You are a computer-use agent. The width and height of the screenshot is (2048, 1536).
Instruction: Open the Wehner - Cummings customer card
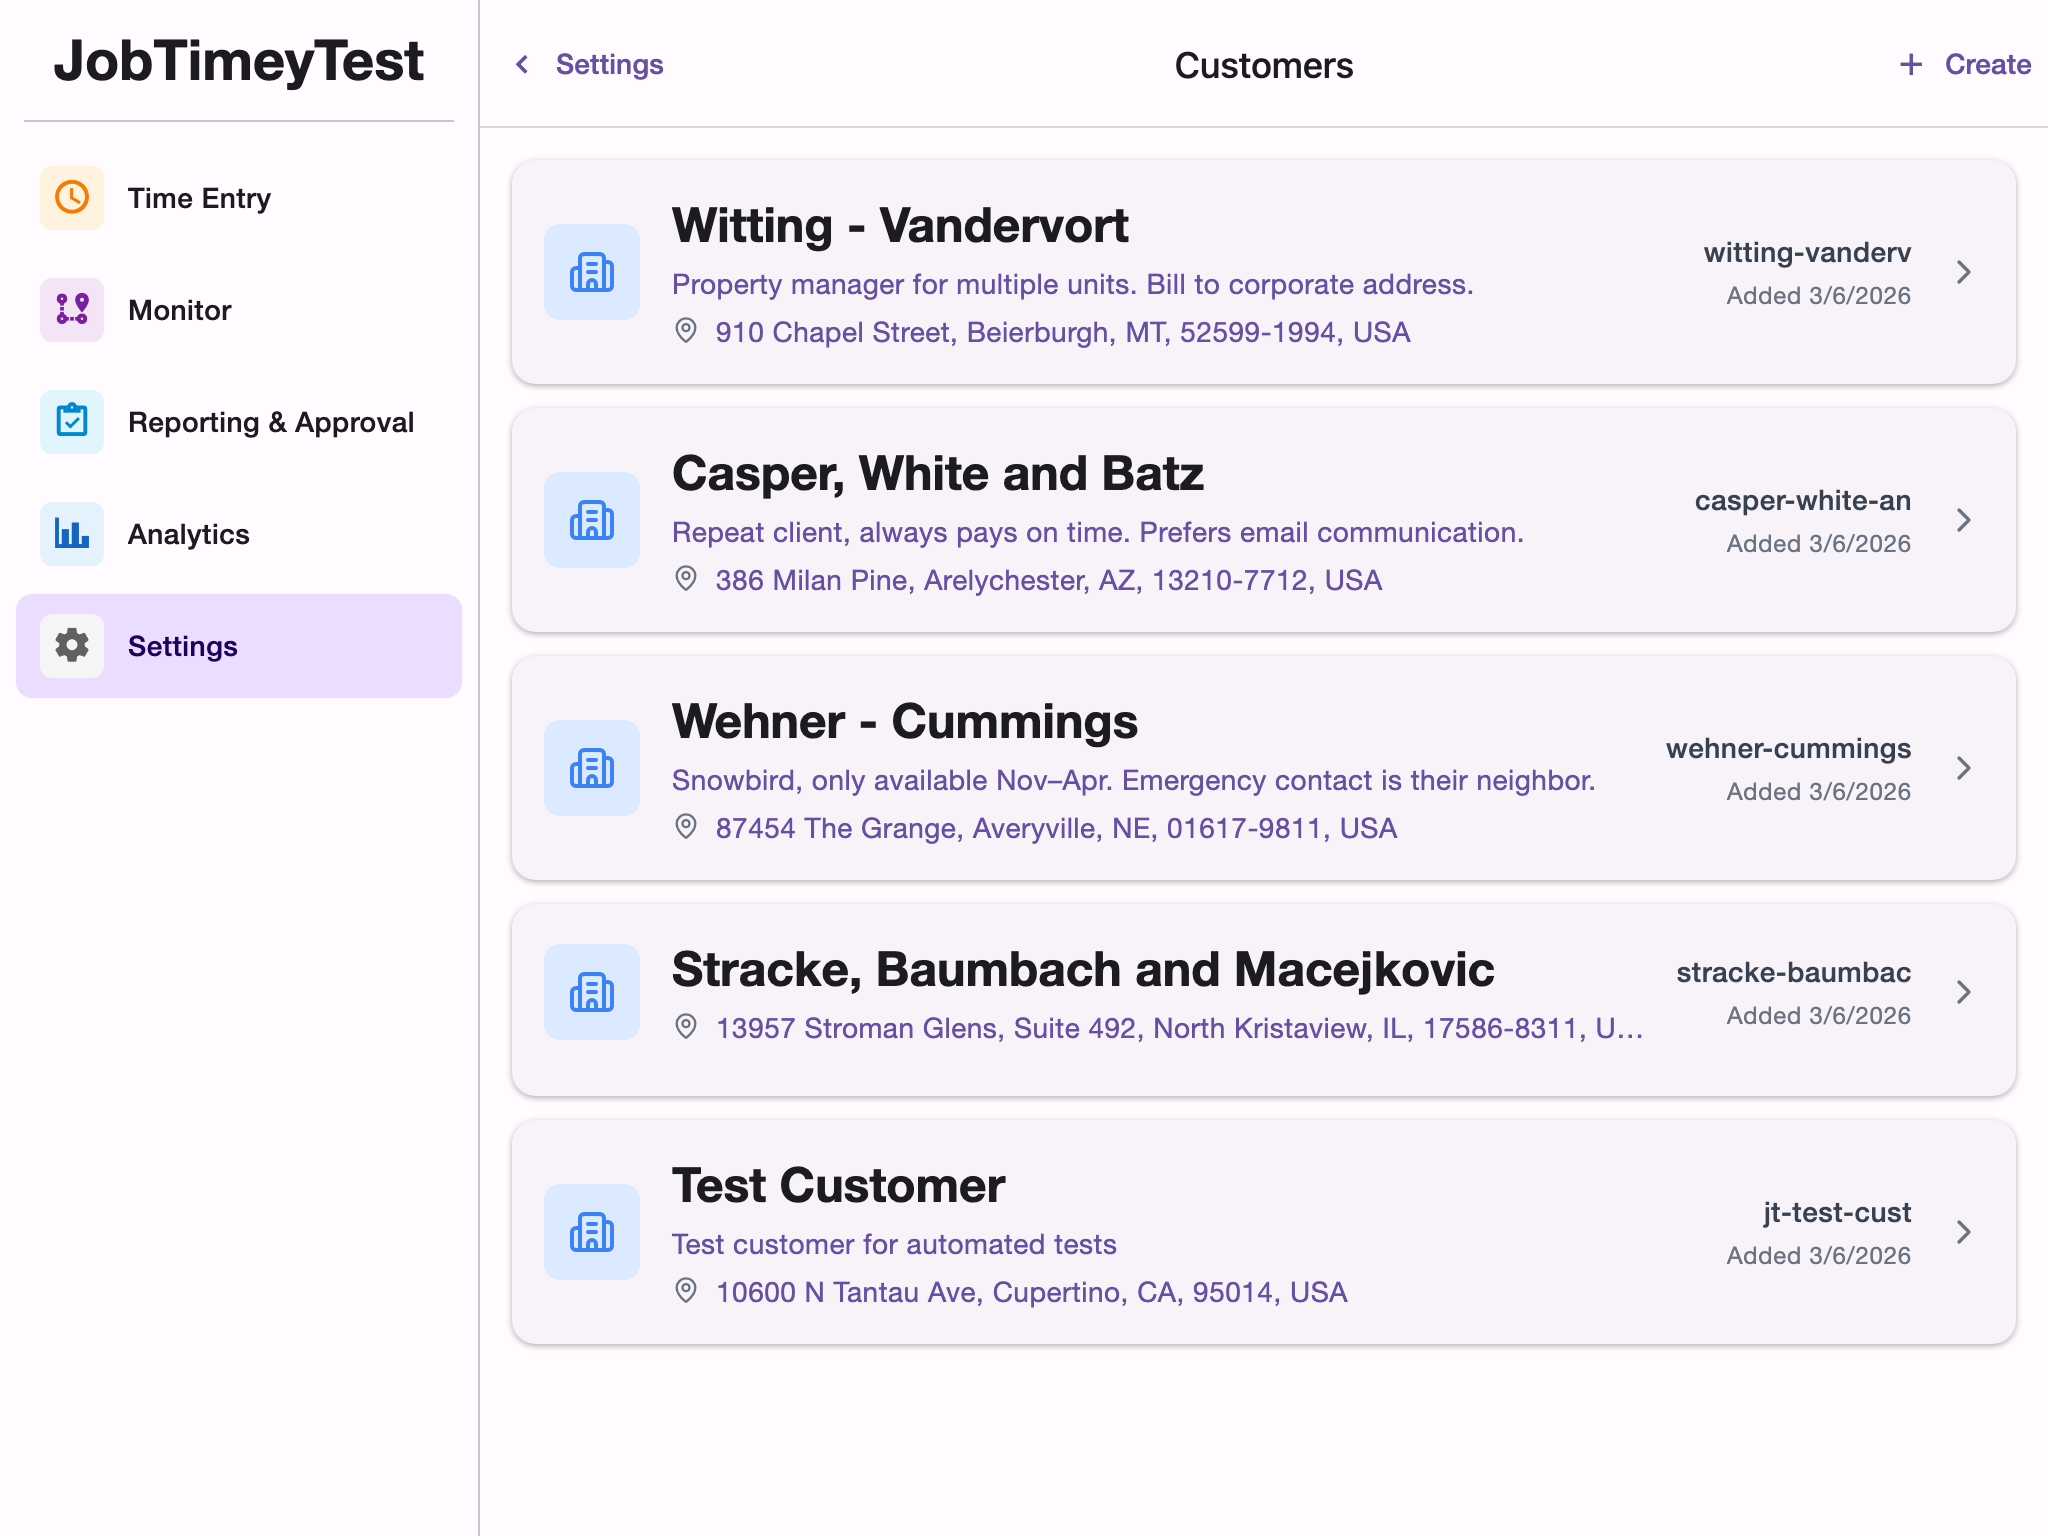(1260, 768)
